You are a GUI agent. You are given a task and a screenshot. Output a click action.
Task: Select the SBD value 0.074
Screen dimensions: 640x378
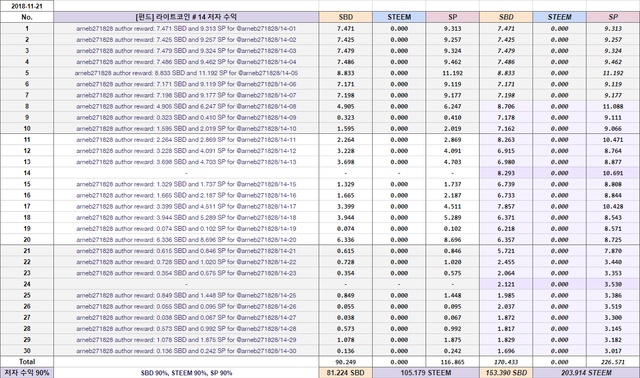point(346,229)
